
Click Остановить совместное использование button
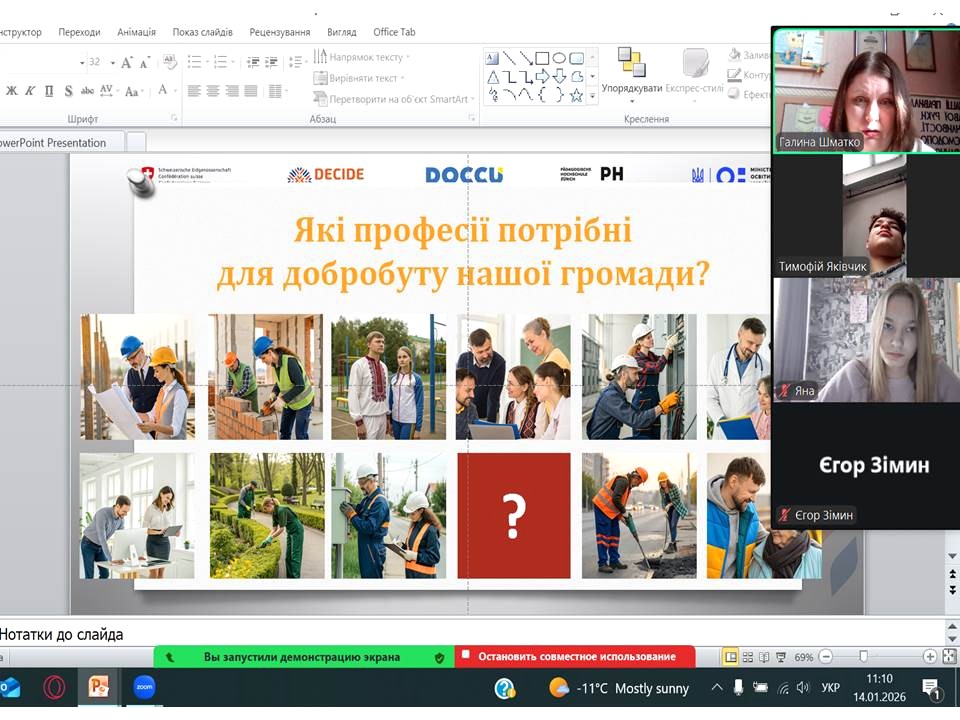pos(575,657)
